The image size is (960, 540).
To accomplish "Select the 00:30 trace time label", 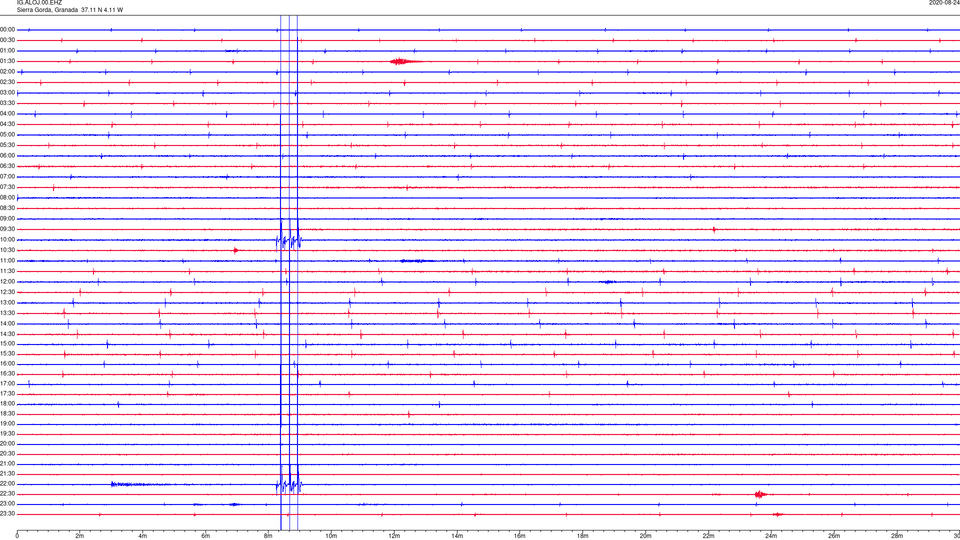I will [7, 40].
